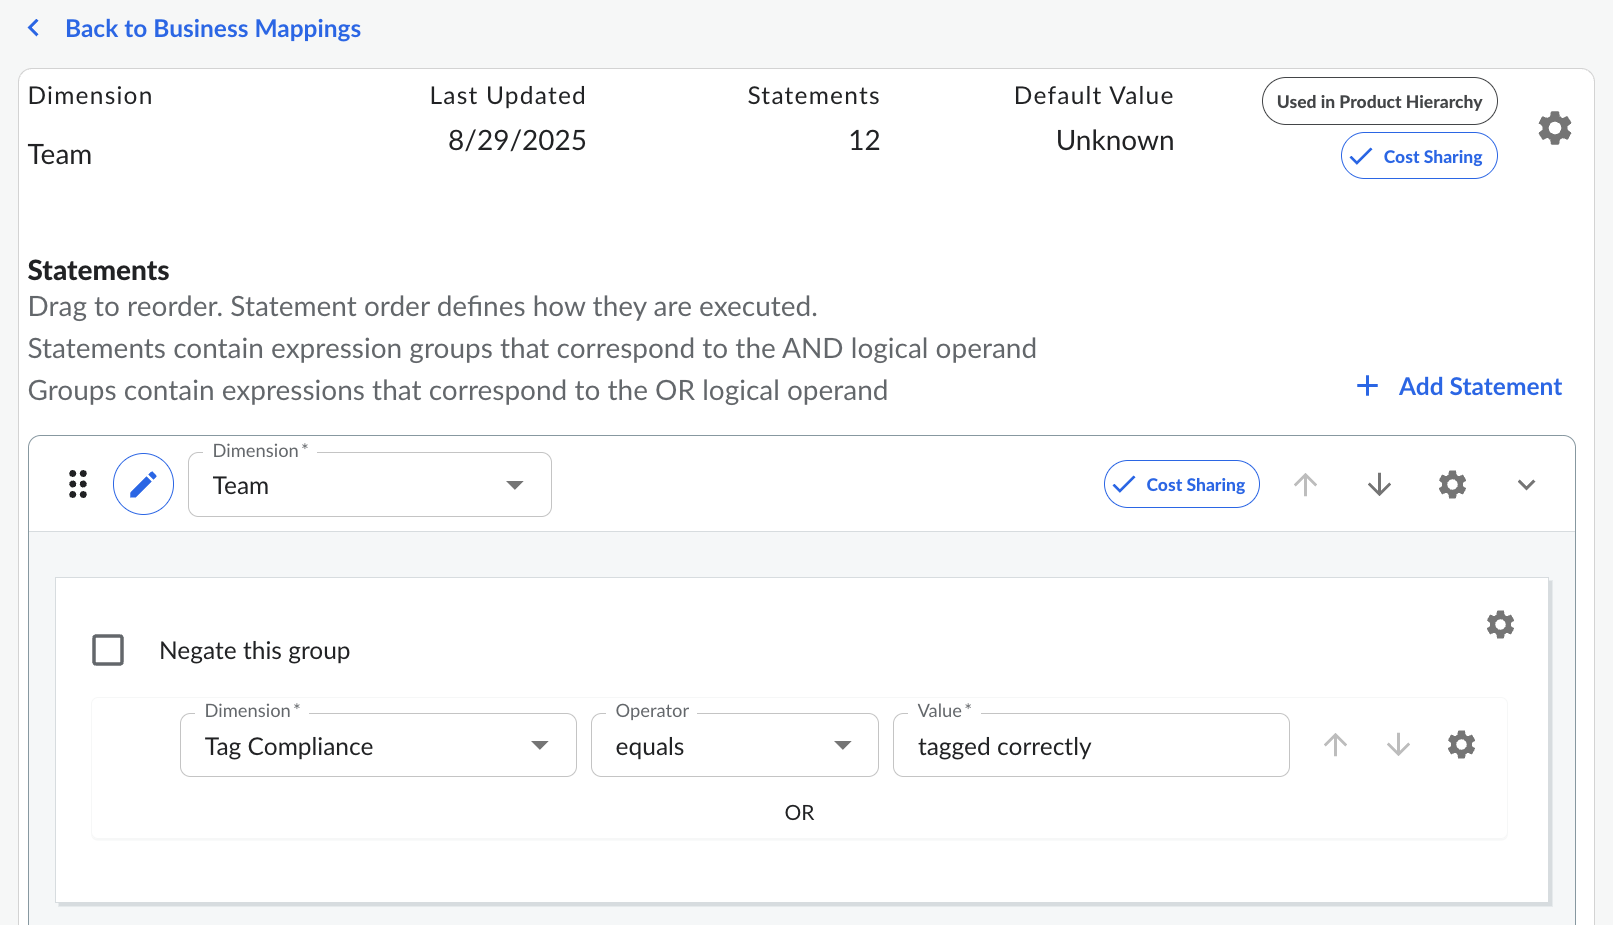Move Tag Compliance expression up
1613x925 pixels.
click(x=1335, y=745)
